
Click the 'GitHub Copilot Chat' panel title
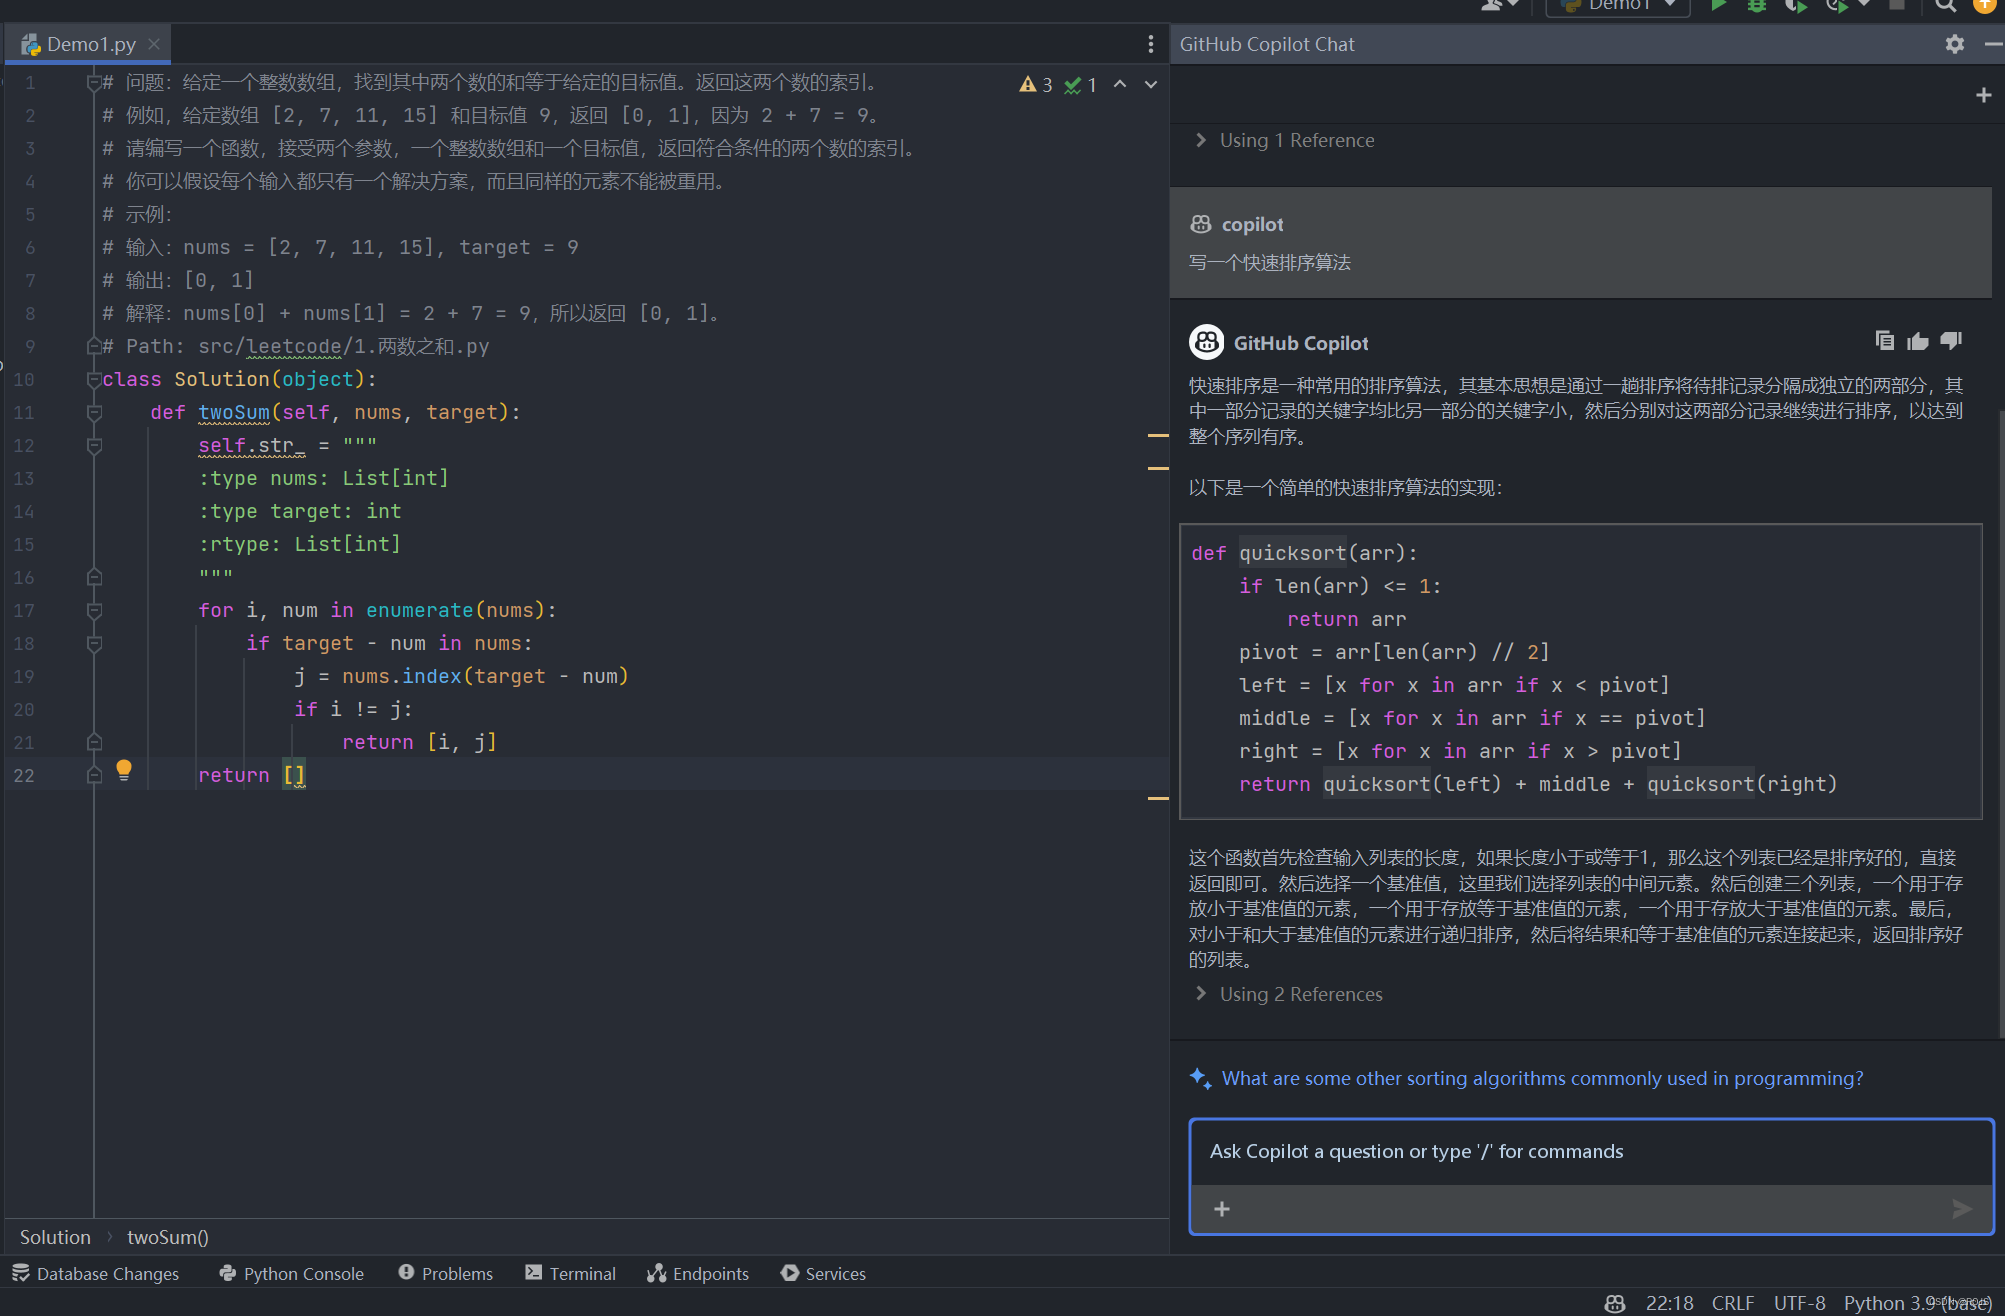1267,44
